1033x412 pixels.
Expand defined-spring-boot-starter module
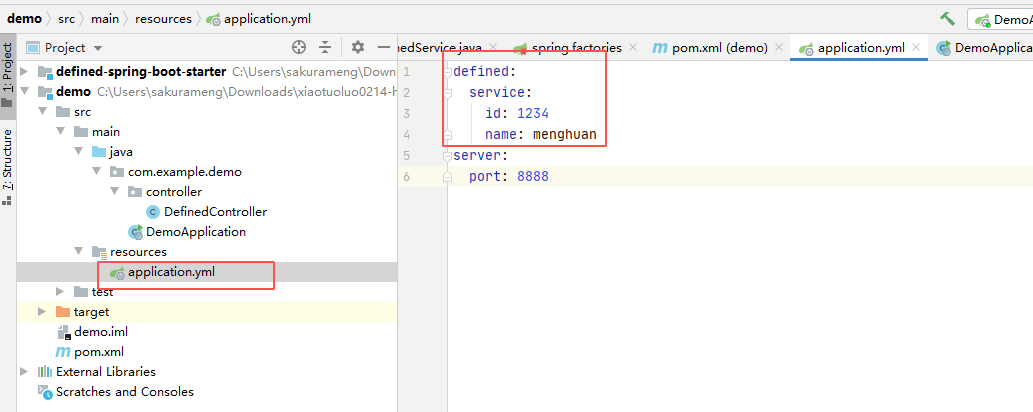[24, 71]
